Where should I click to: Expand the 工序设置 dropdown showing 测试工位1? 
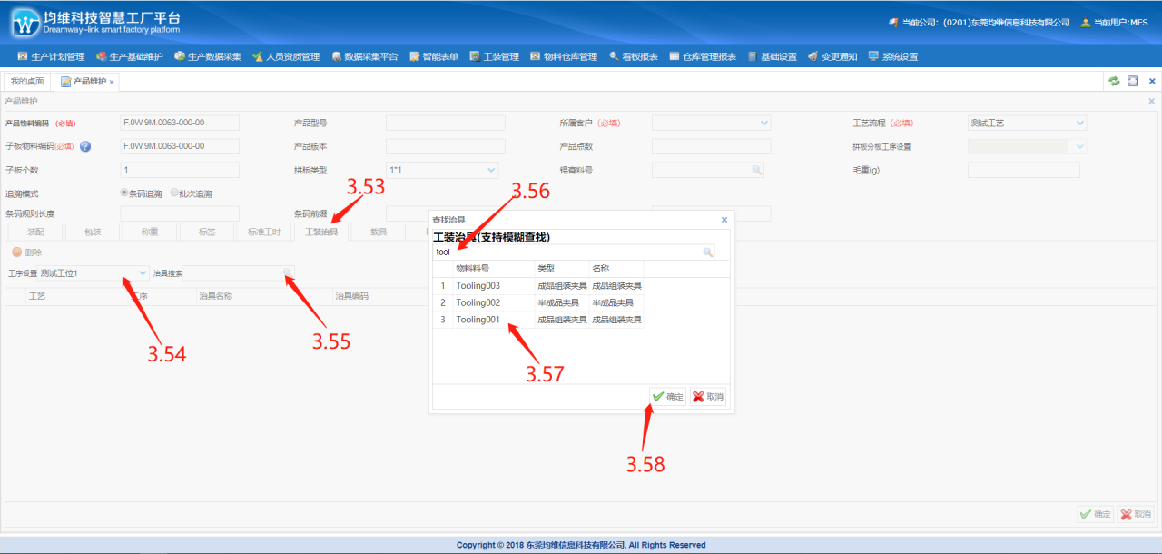142,273
